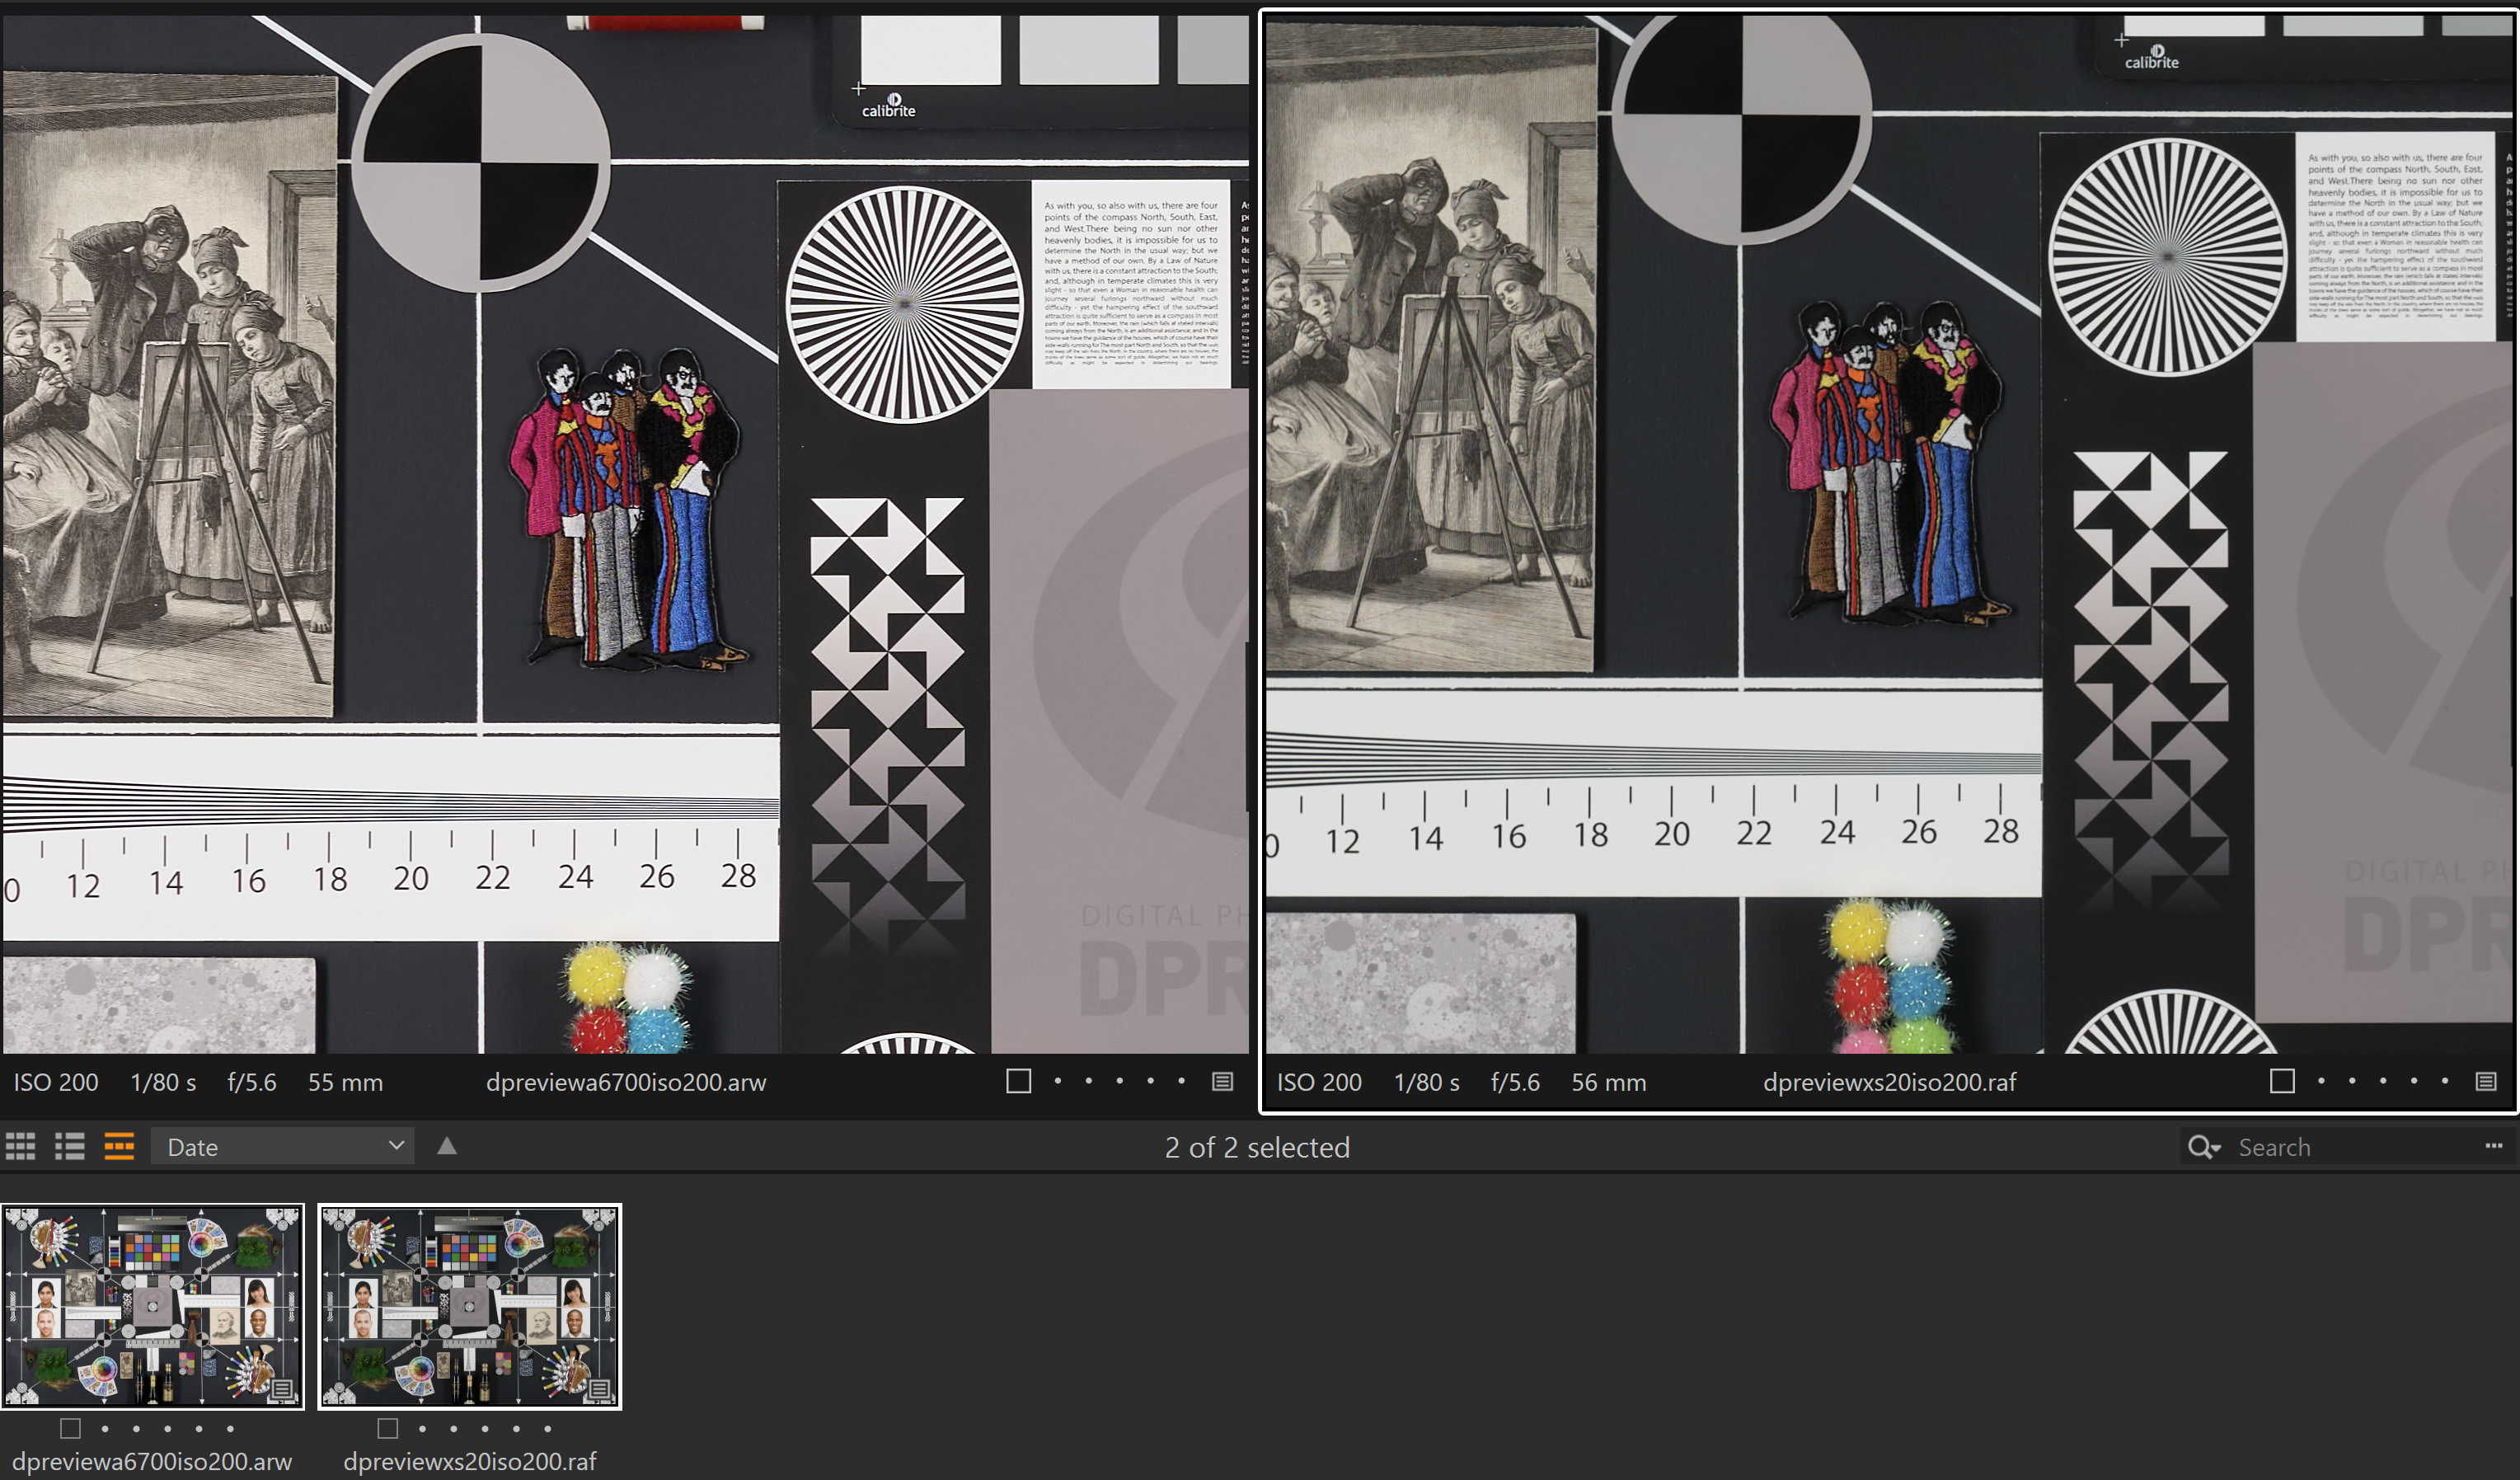Click 'f/5.6' in the xs20 viewer bar
This screenshot has width=2520, height=1480.
(x=1515, y=1082)
